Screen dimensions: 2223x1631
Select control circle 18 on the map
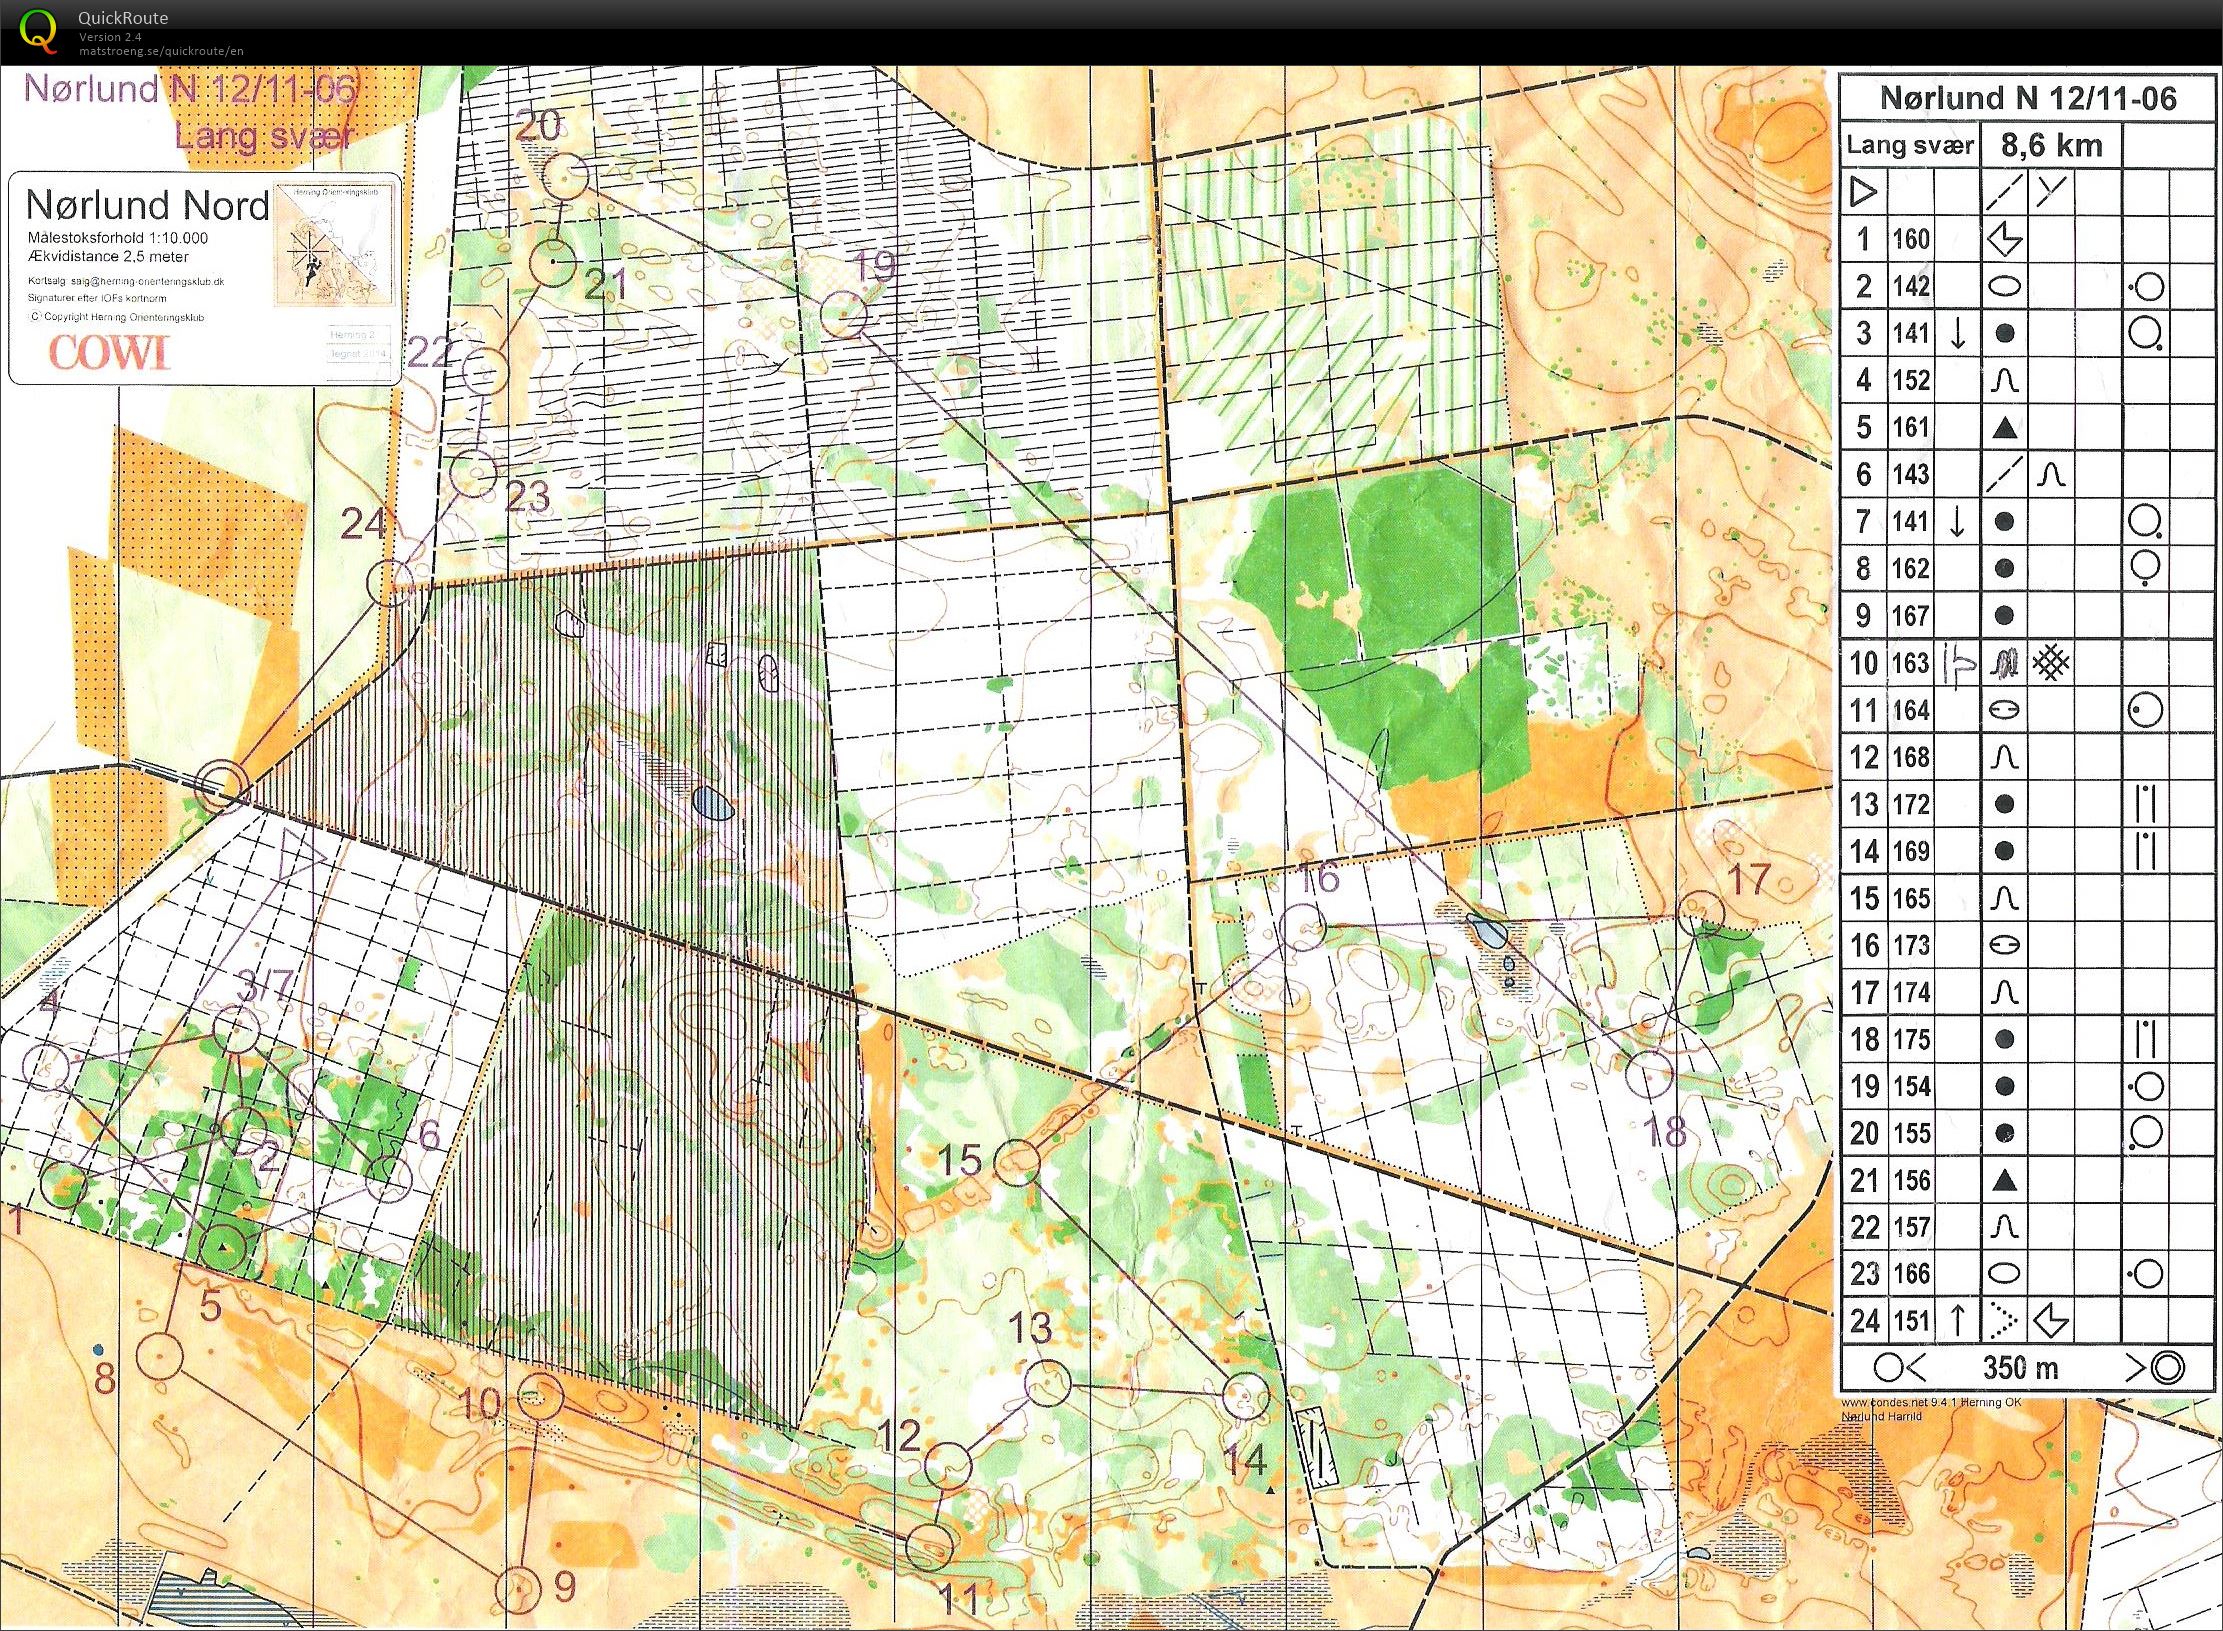[x=1649, y=1075]
